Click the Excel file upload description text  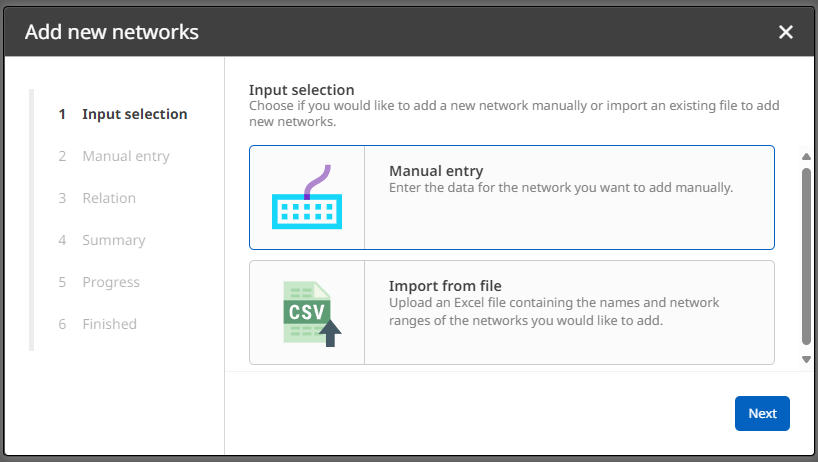pos(553,312)
